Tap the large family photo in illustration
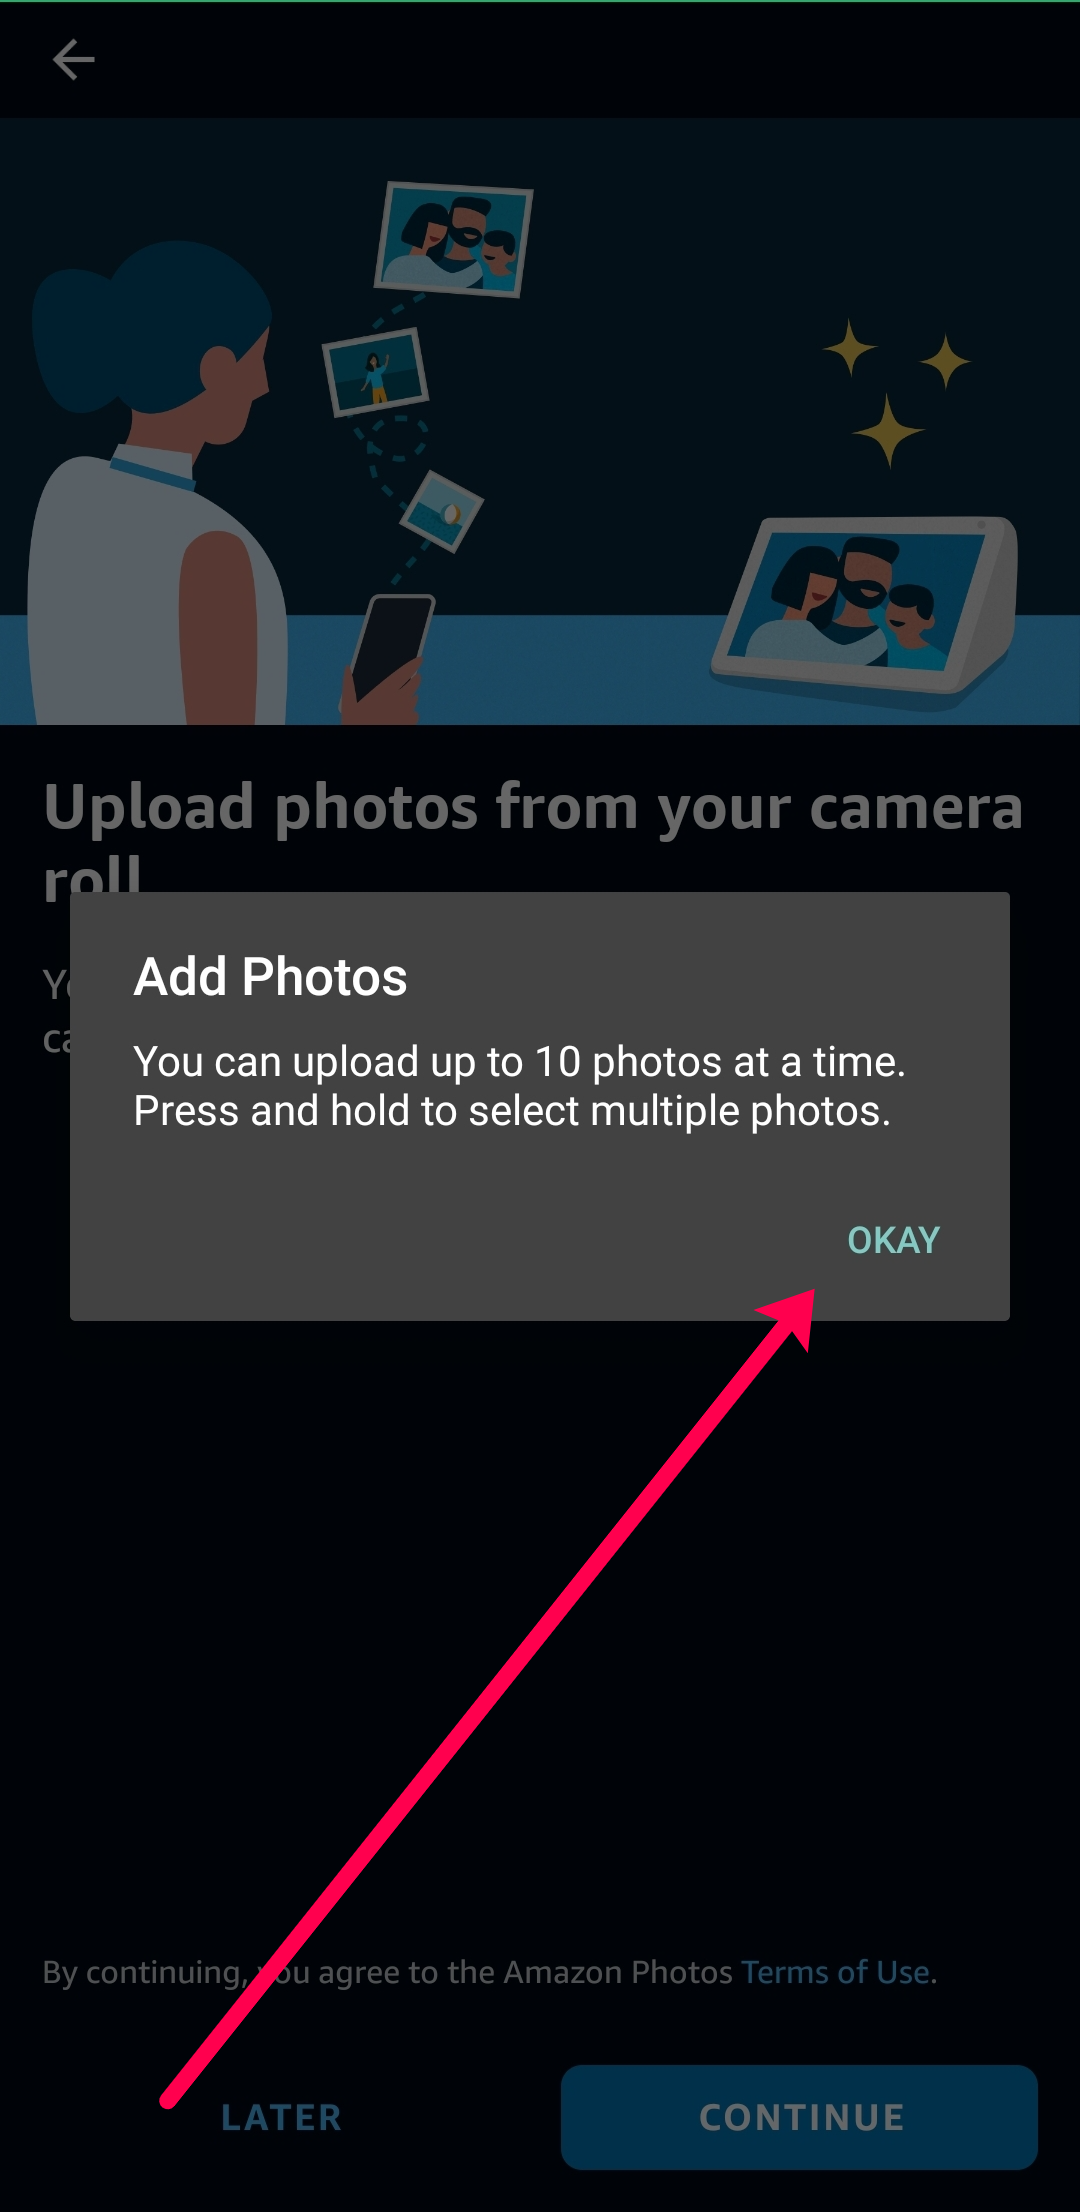 tap(454, 239)
